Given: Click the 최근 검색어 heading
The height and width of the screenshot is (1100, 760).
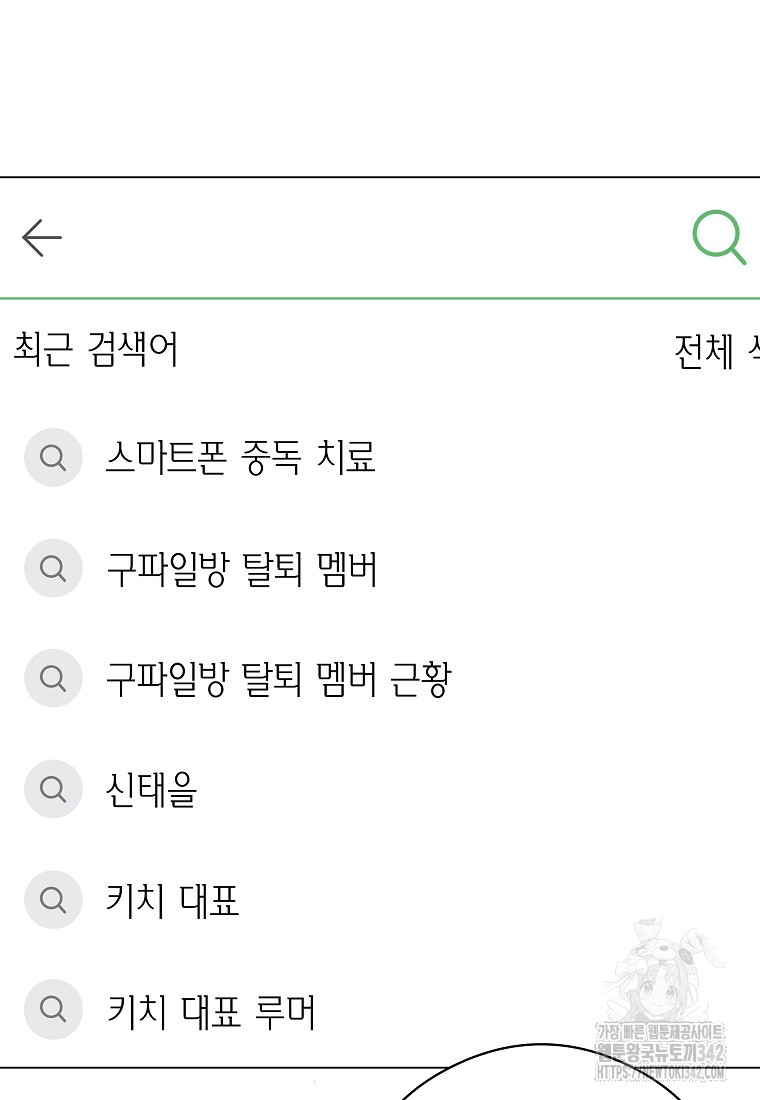Looking at the screenshot, I should coord(96,349).
